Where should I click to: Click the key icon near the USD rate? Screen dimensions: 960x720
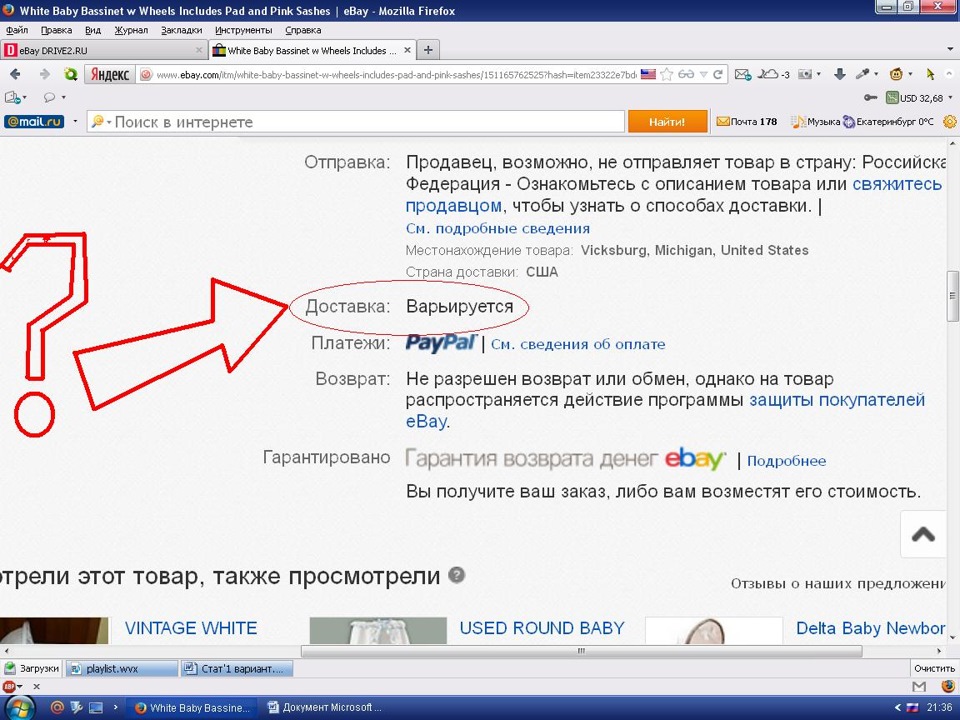coord(870,98)
